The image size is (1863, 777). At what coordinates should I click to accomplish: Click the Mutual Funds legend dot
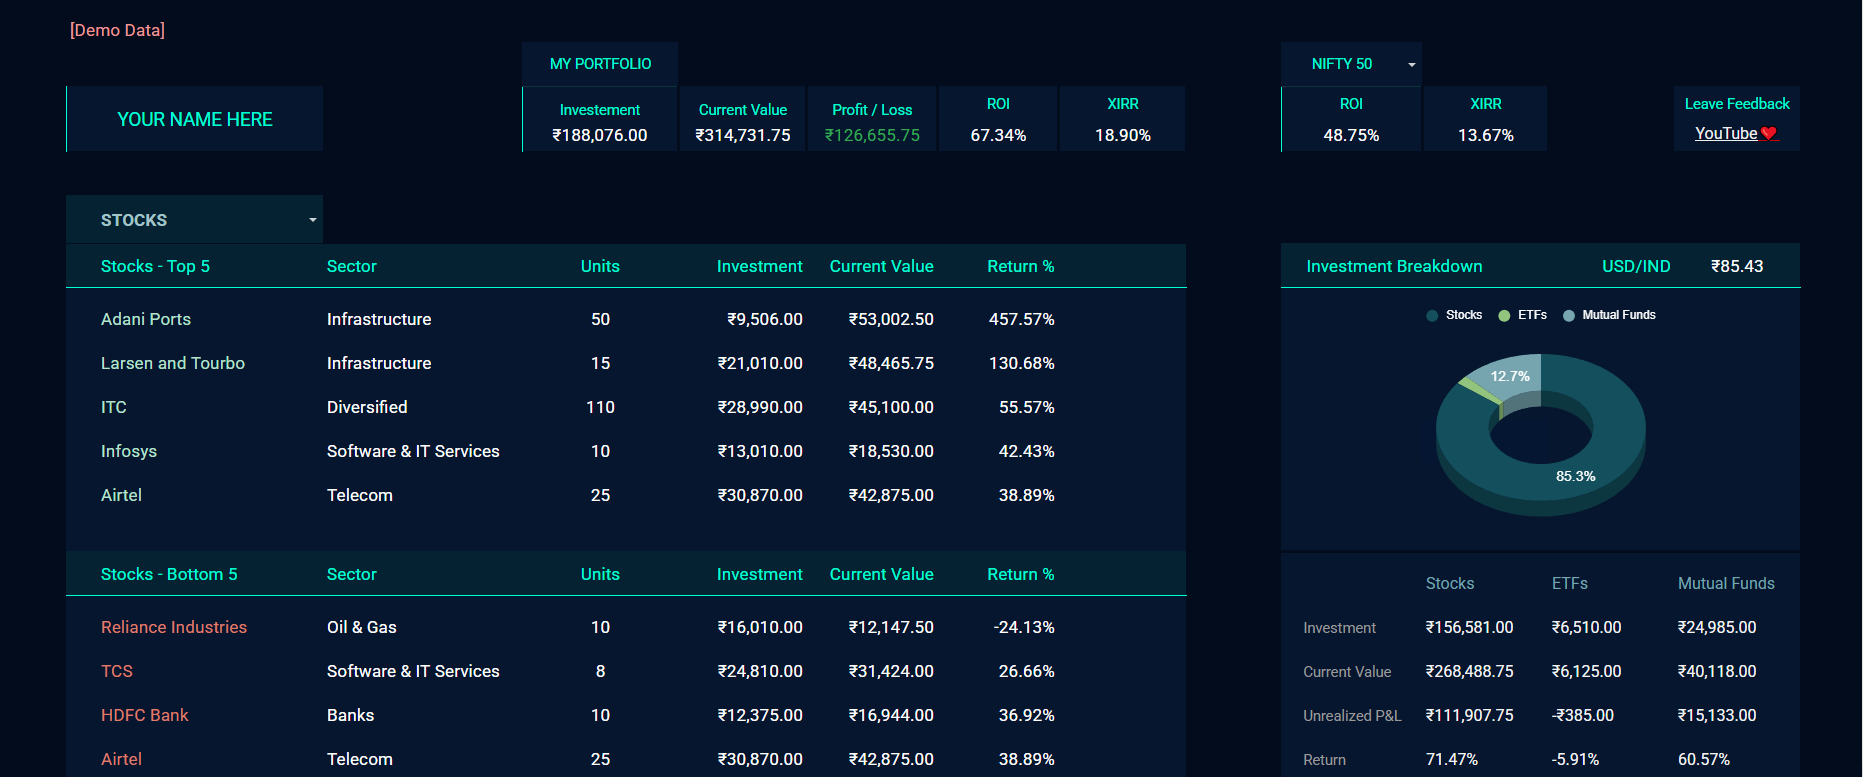coord(1569,315)
